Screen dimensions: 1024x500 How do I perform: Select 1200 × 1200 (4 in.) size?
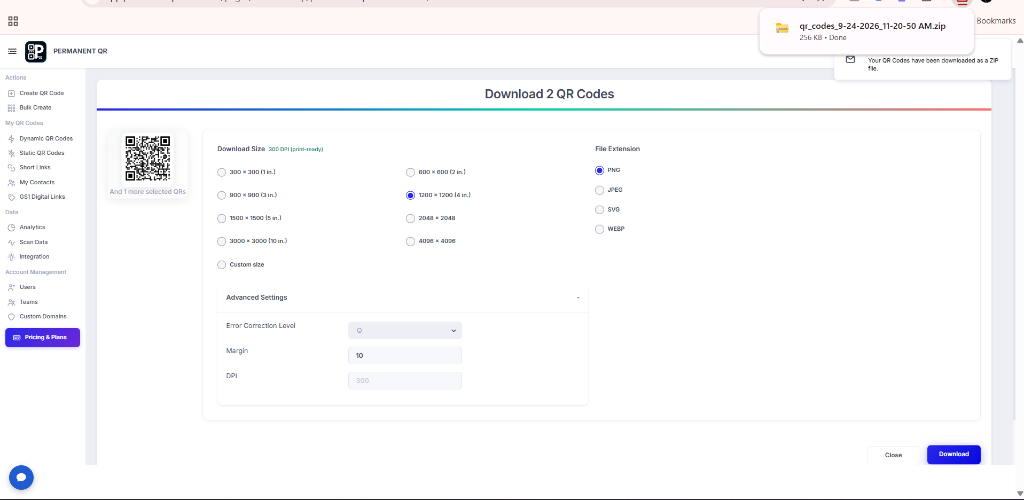click(410, 195)
